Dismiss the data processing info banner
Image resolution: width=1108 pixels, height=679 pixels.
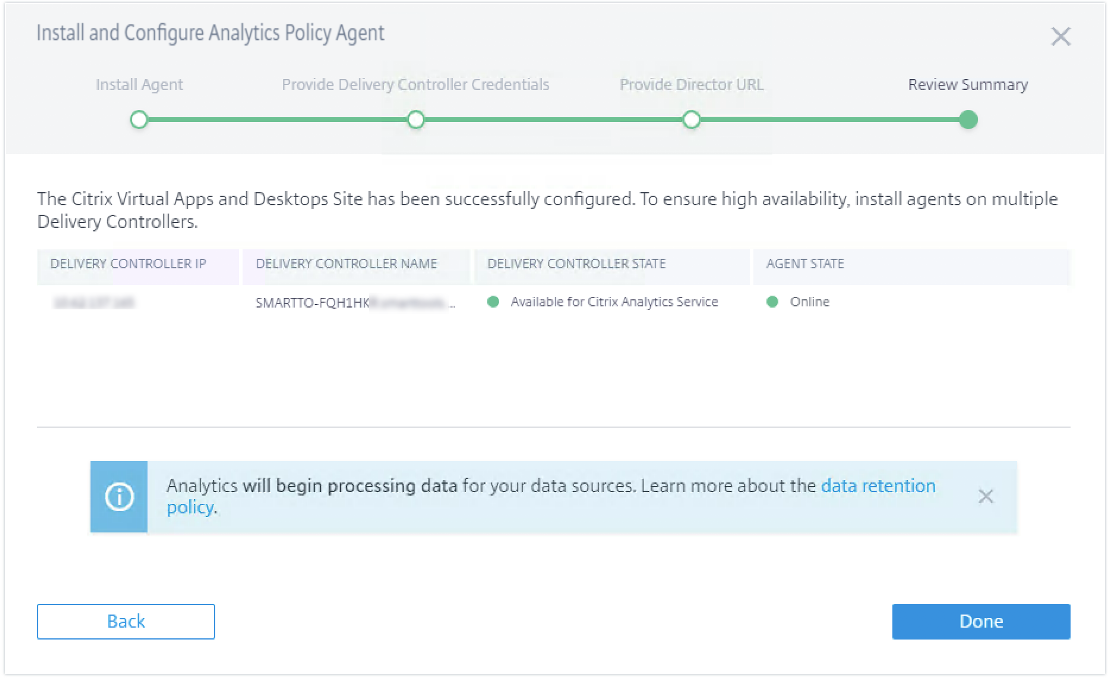pyautogui.click(x=986, y=496)
